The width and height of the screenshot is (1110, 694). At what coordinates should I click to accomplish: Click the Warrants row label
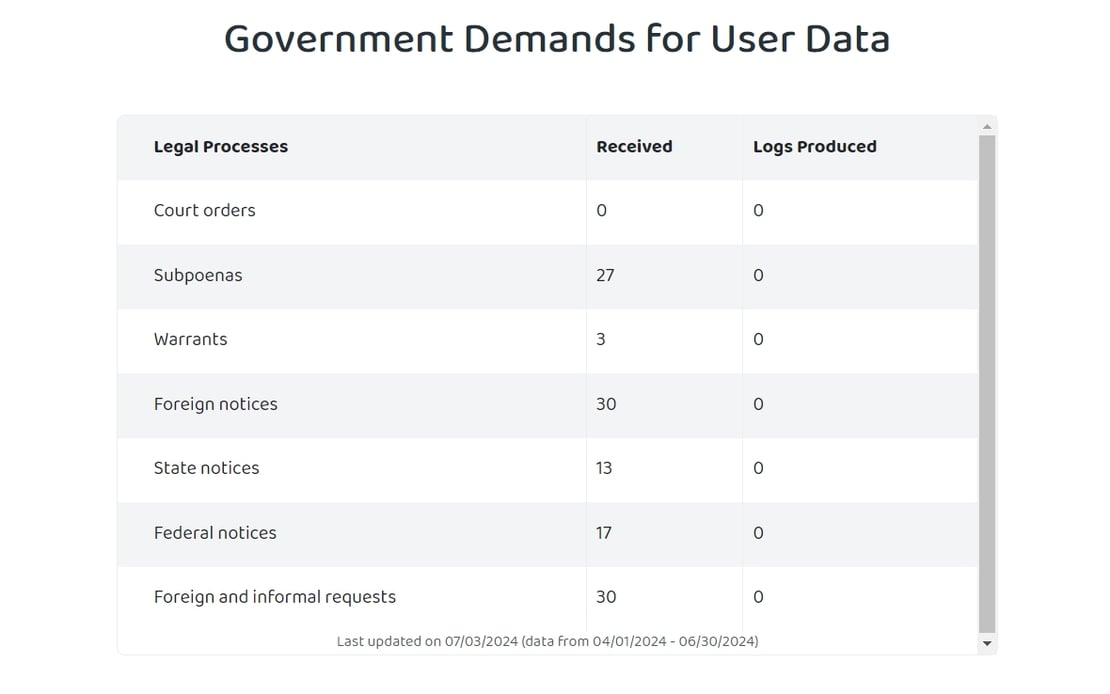(190, 339)
